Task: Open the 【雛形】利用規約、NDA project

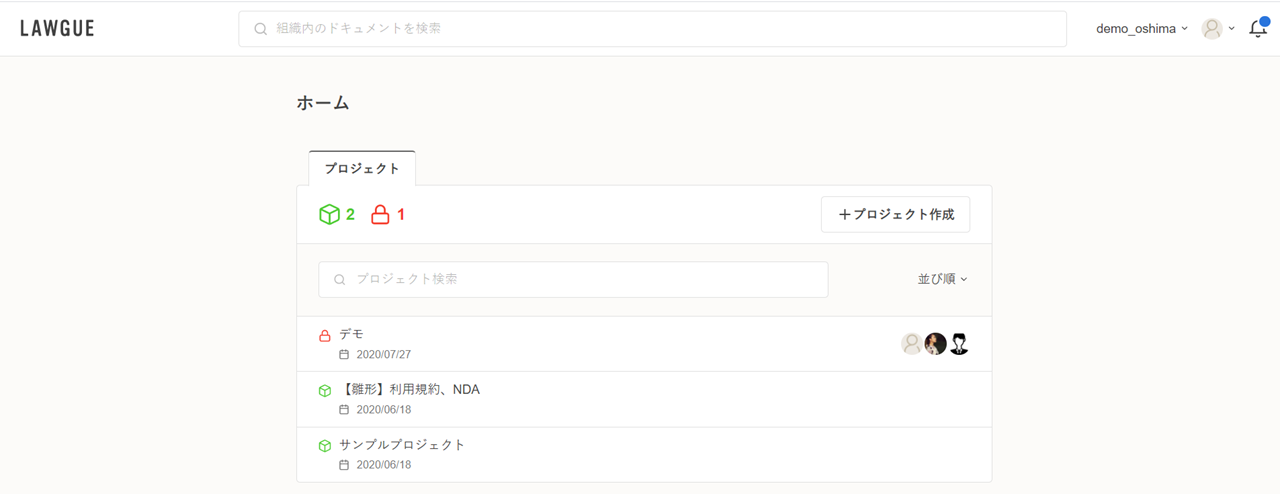Action: (x=409, y=389)
